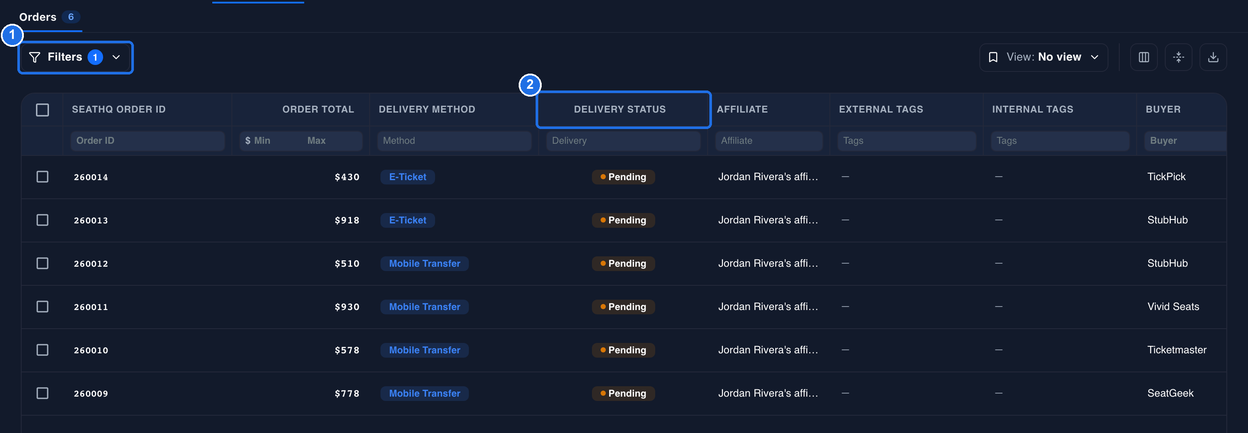This screenshot has height=433, width=1248.
Task: Click the Internal Tags column header
Action: point(1033,110)
